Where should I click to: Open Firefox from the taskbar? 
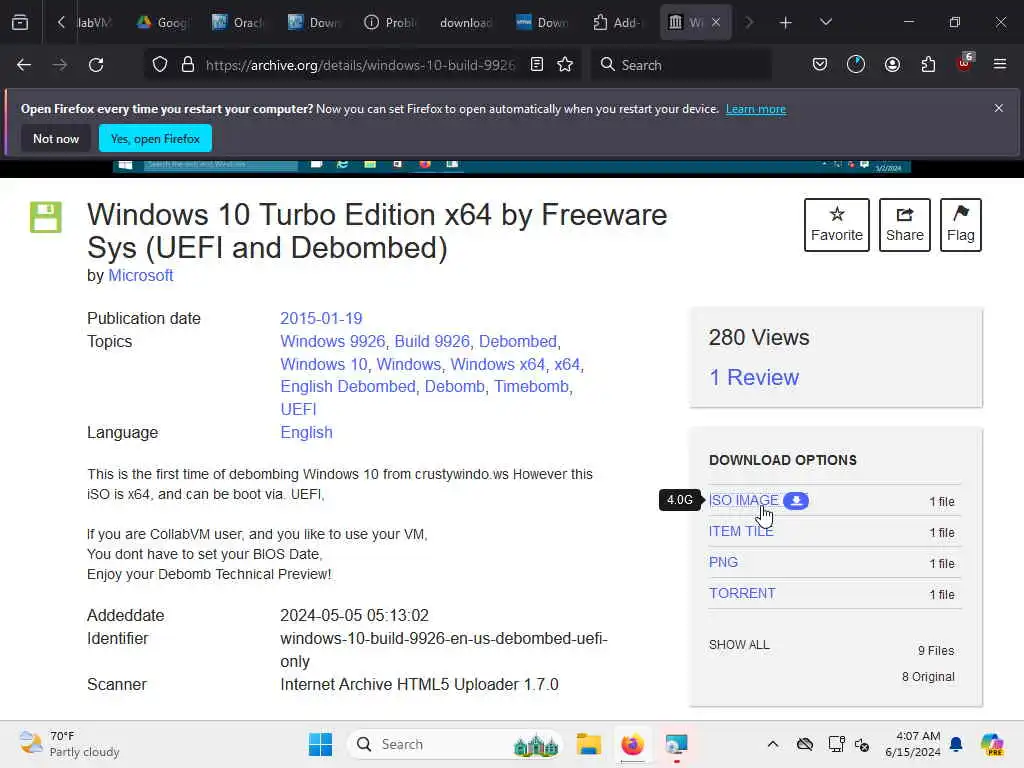coord(632,744)
